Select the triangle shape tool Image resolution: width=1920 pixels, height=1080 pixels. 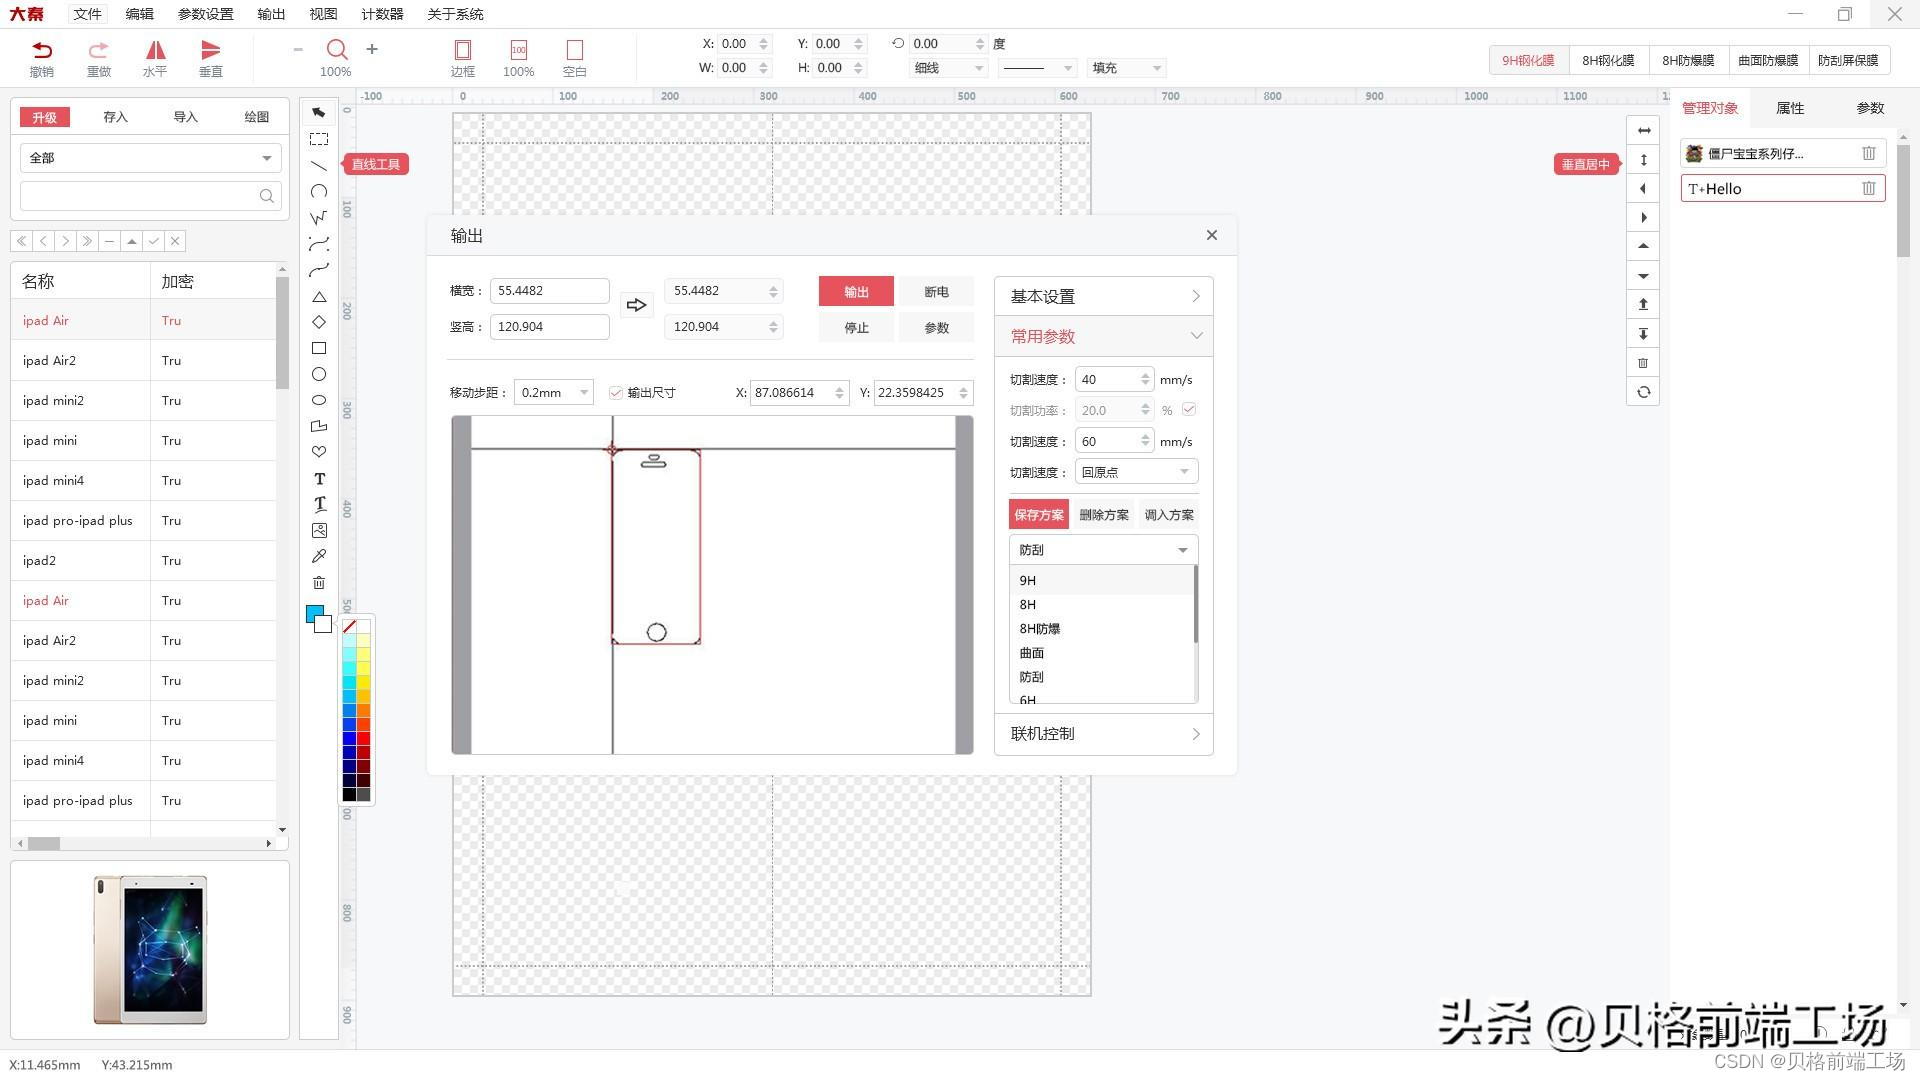pyautogui.click(x=319, y=297)
